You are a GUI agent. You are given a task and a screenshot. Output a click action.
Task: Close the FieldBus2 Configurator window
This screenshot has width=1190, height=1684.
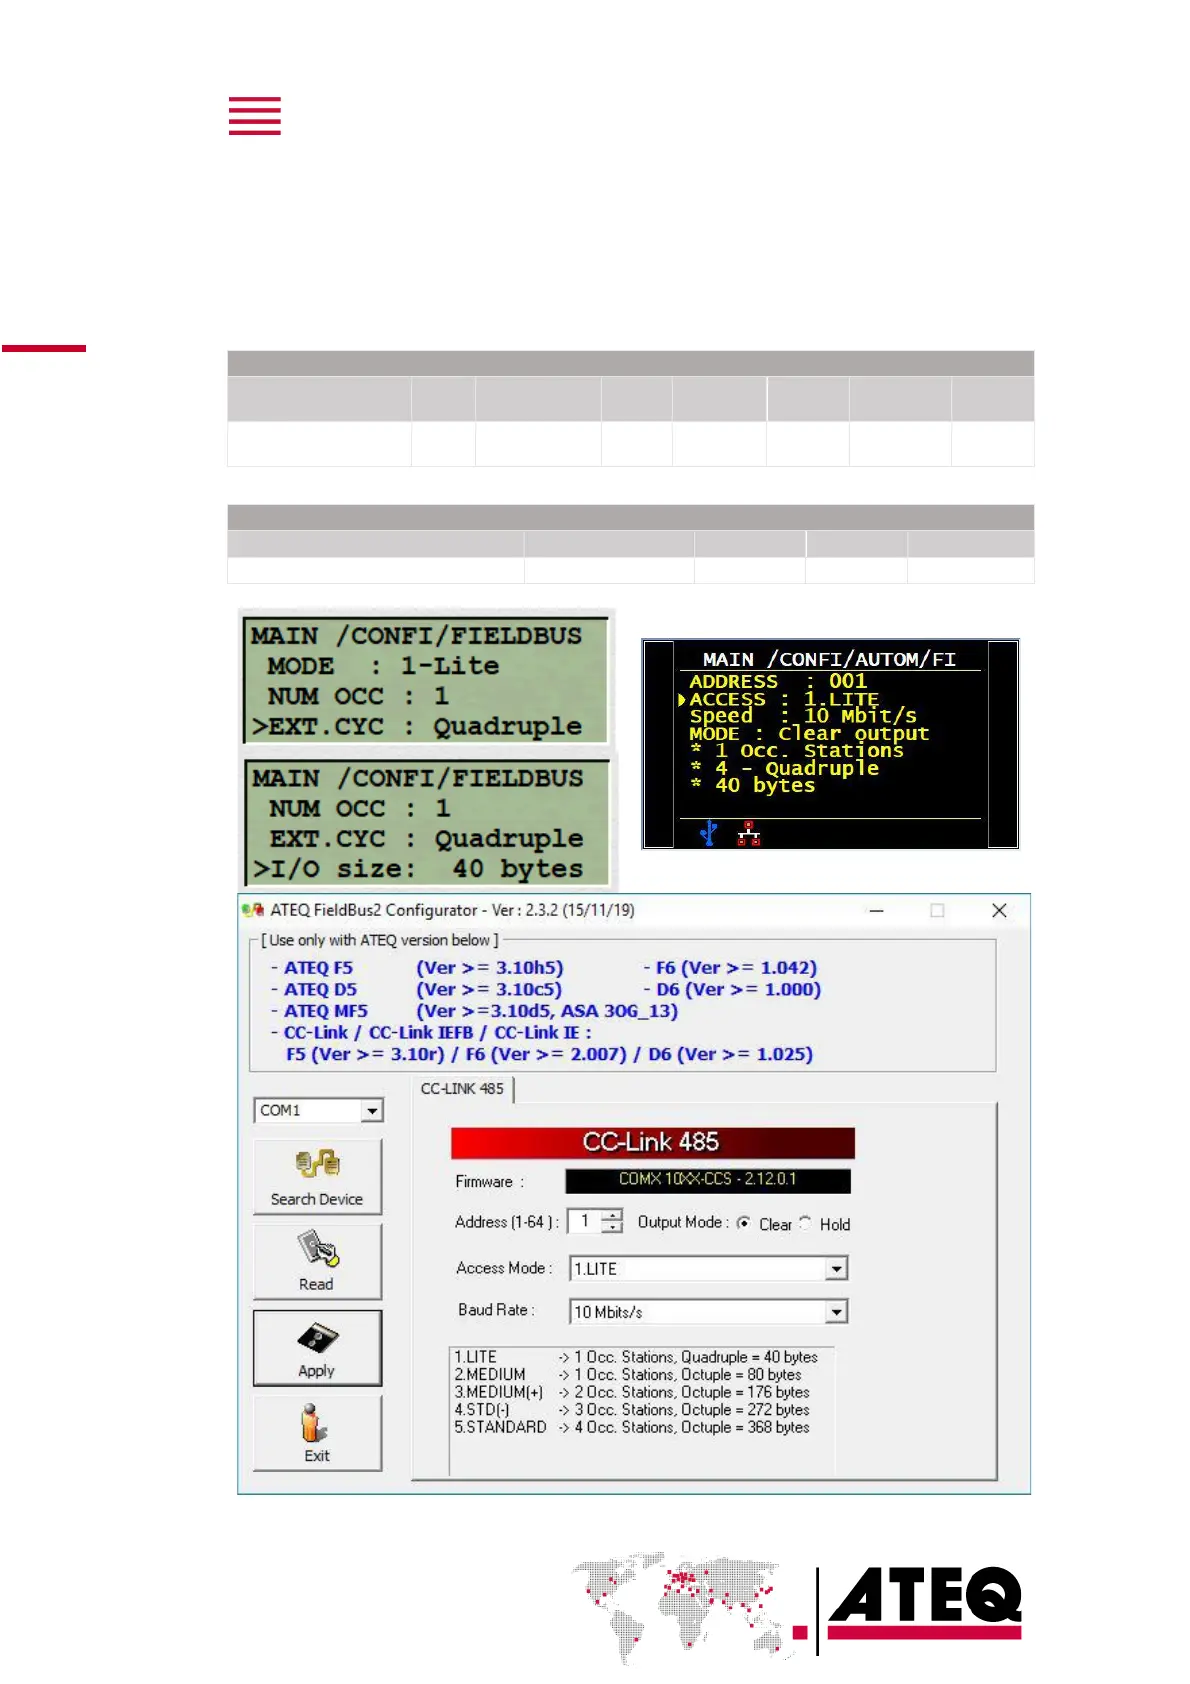[x=999, y=910]
